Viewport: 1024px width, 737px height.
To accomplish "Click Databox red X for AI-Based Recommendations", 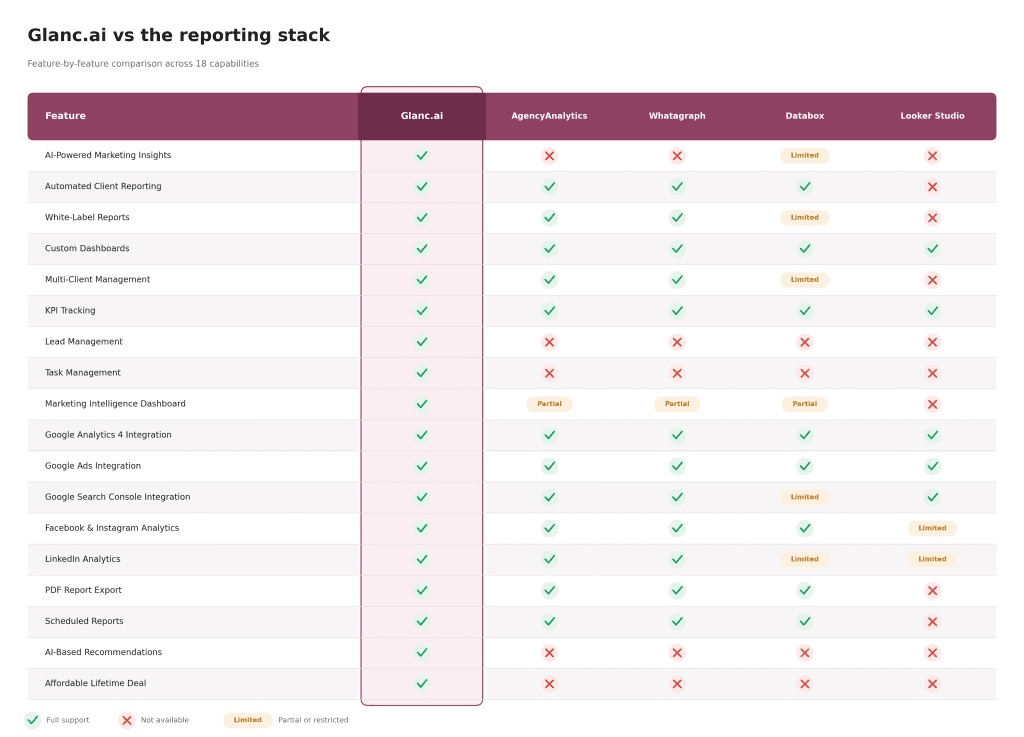I will (805, 652).
